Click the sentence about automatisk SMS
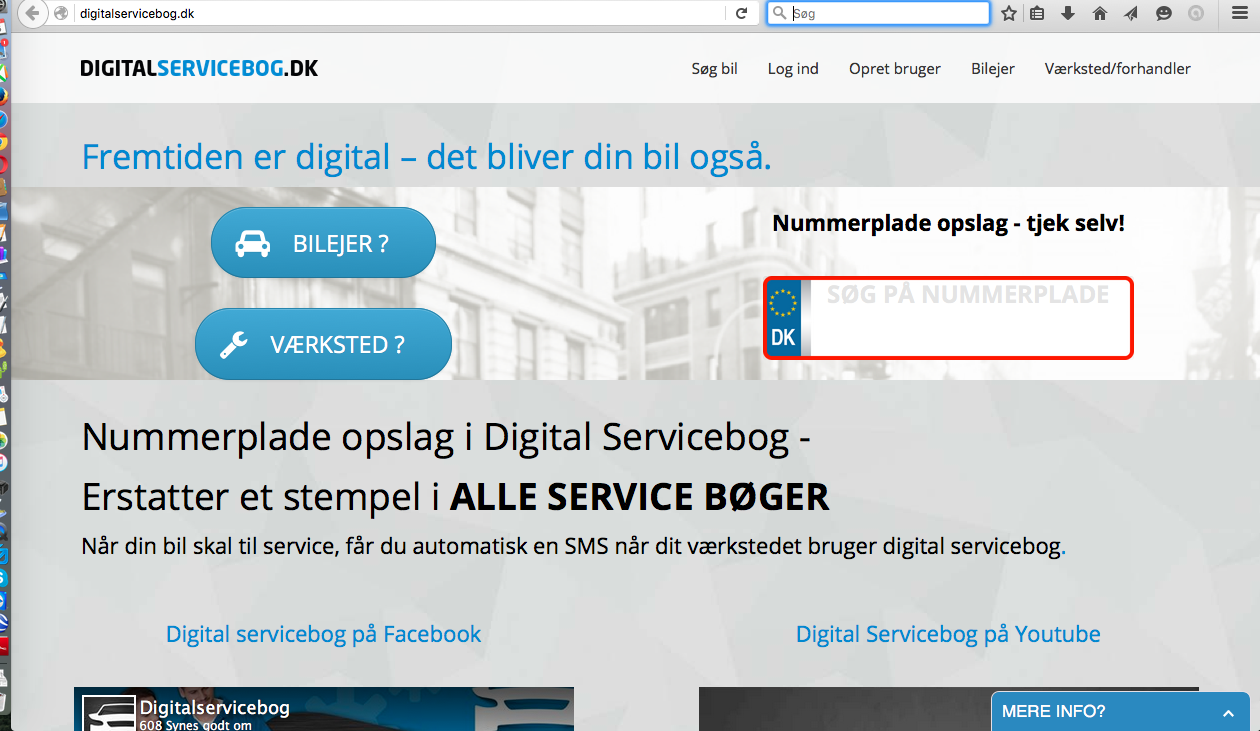 click(573, 547)
